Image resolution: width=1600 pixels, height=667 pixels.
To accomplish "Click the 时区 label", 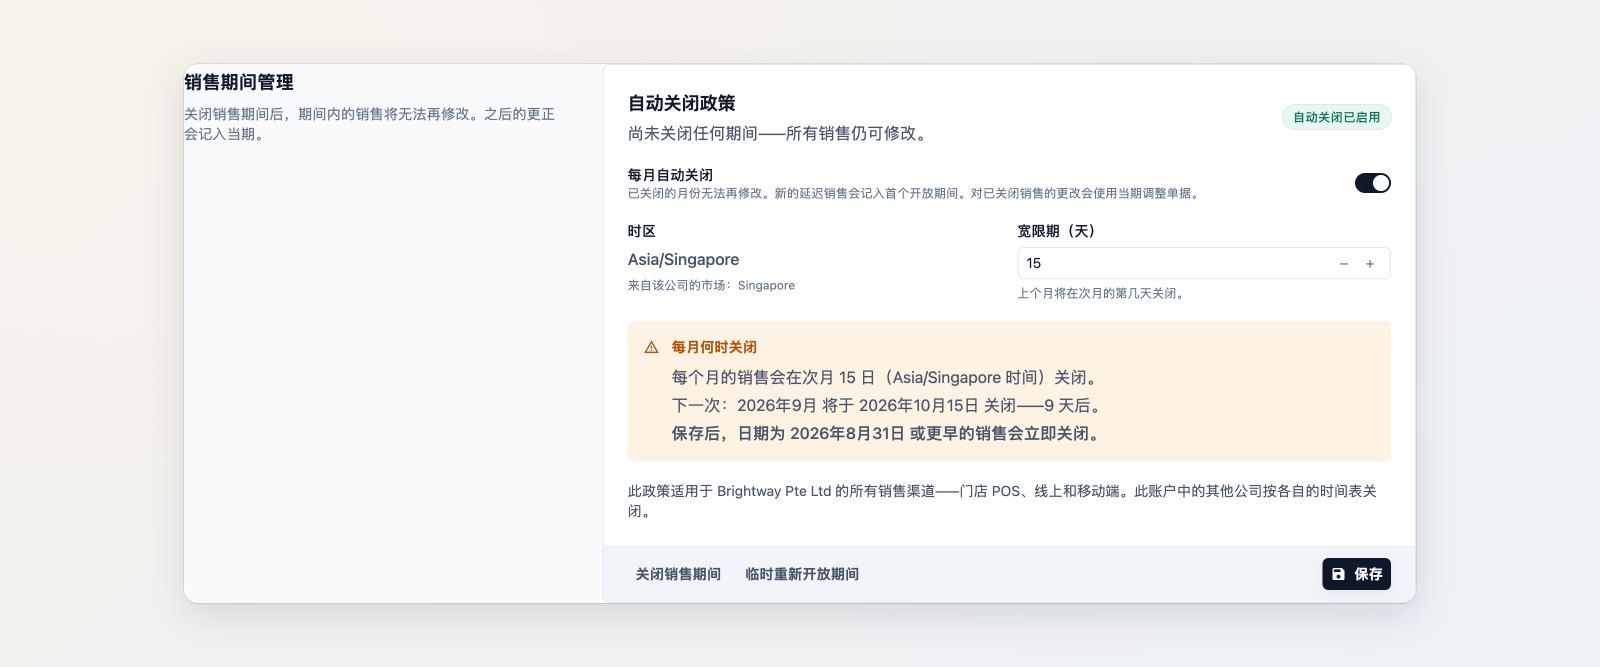I will (642, 231).
